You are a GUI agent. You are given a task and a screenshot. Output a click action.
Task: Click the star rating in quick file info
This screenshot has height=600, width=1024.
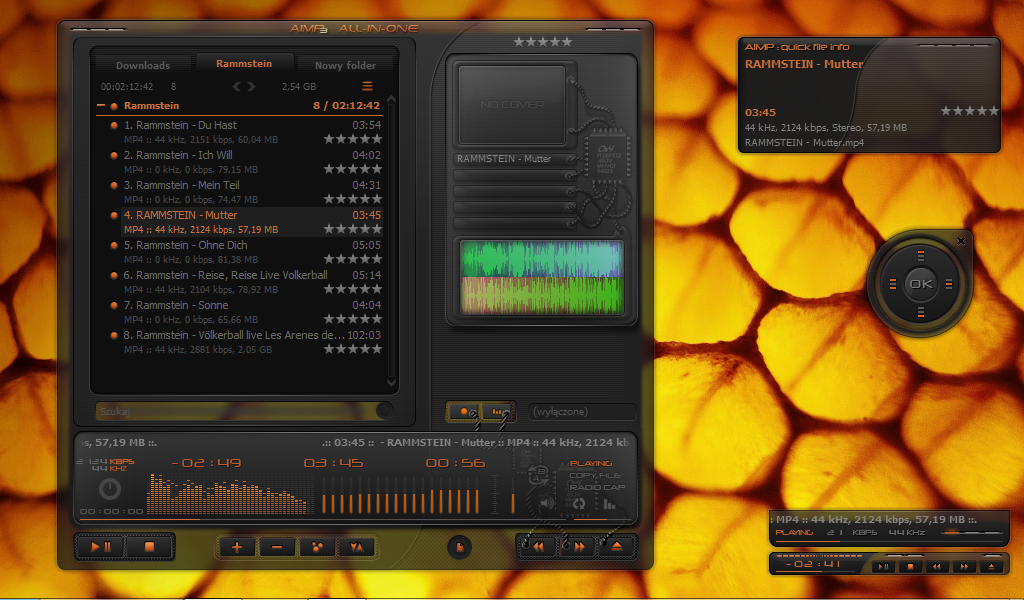tap(970, 111)
